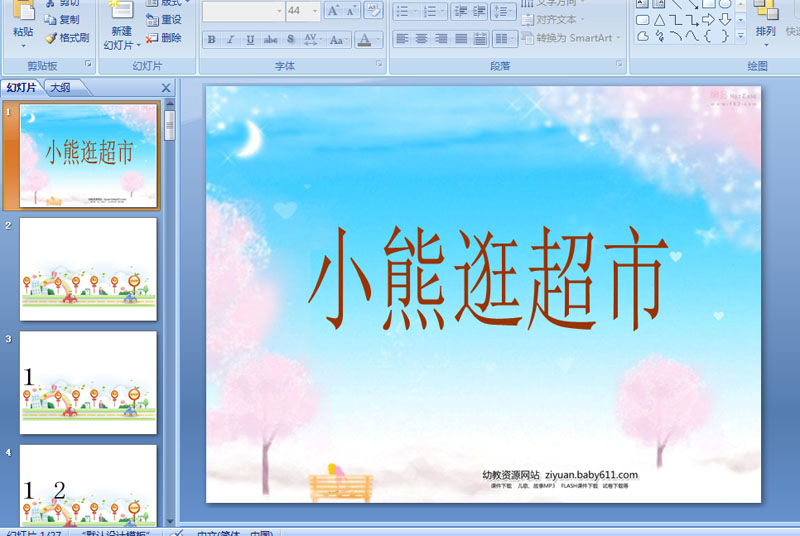This screenshot has height=536, width=800.
Task: Open the Line Spacing dropdown
Action: [x=503, y=11]
